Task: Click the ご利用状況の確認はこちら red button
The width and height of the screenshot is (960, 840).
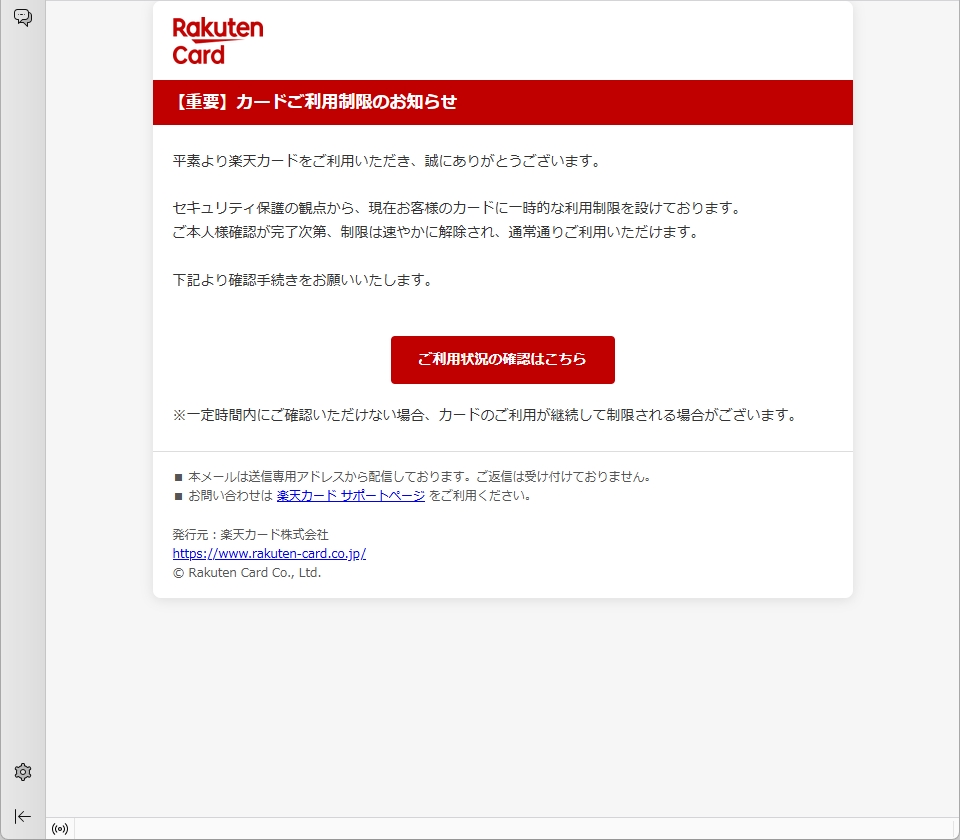Action: tap(503, 359)
